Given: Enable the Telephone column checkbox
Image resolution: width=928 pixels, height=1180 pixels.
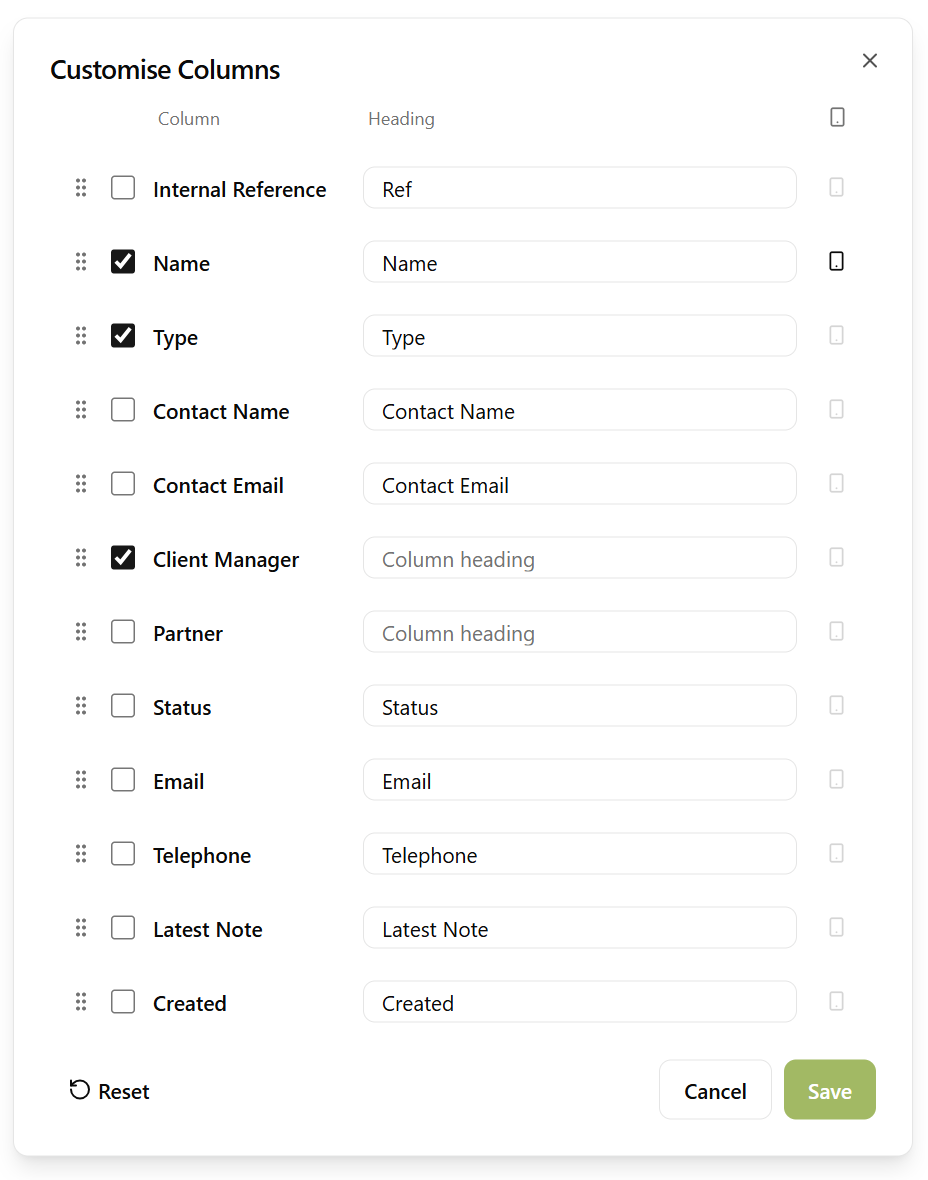Looking at the screenshot, I should click(123, 853).
